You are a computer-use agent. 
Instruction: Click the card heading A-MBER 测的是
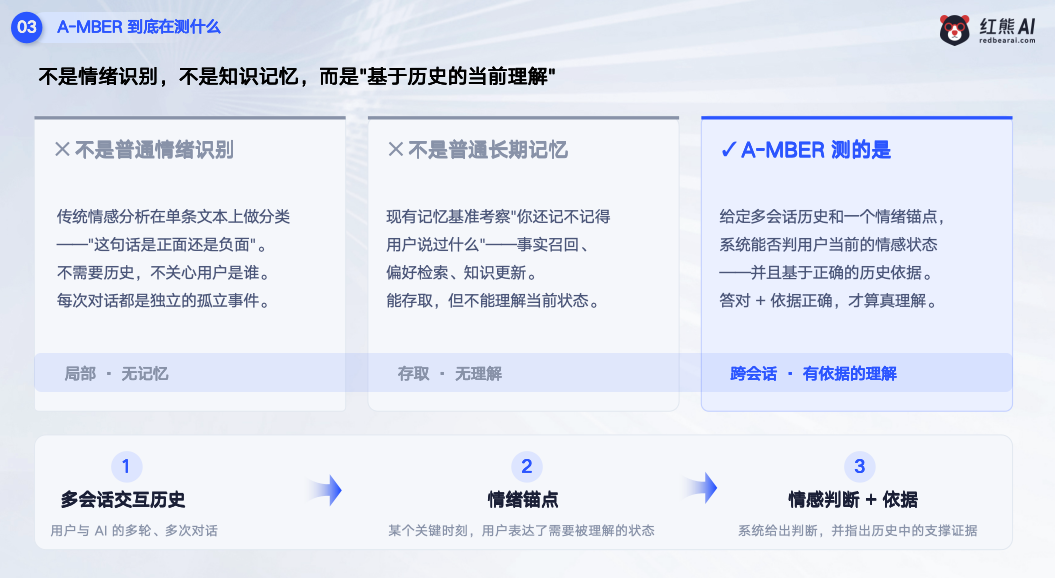816,149
